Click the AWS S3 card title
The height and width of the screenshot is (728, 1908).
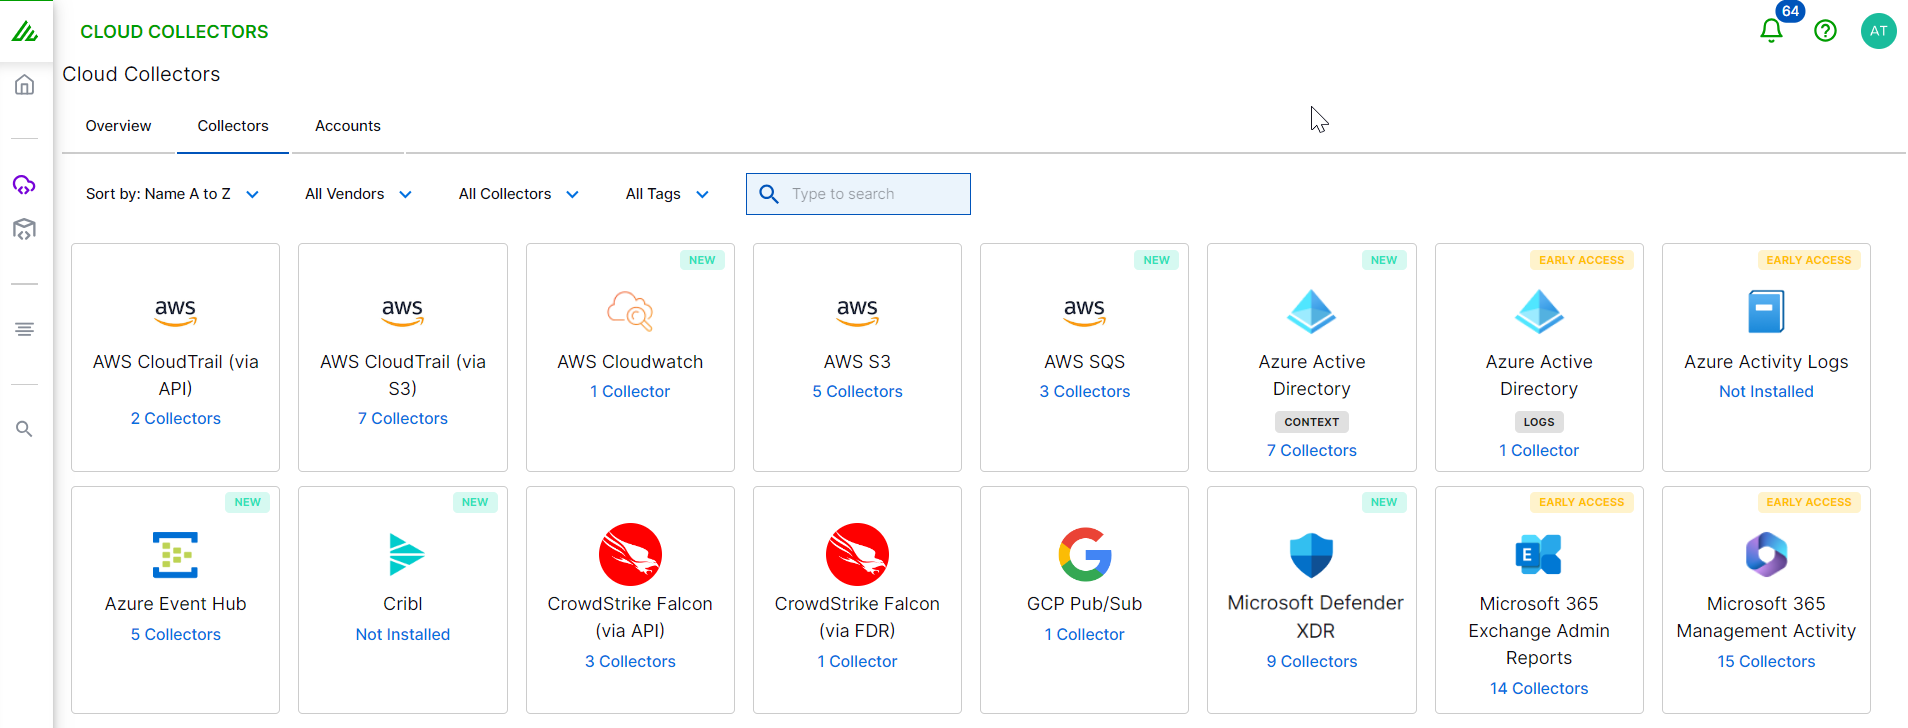click(857, 362)
